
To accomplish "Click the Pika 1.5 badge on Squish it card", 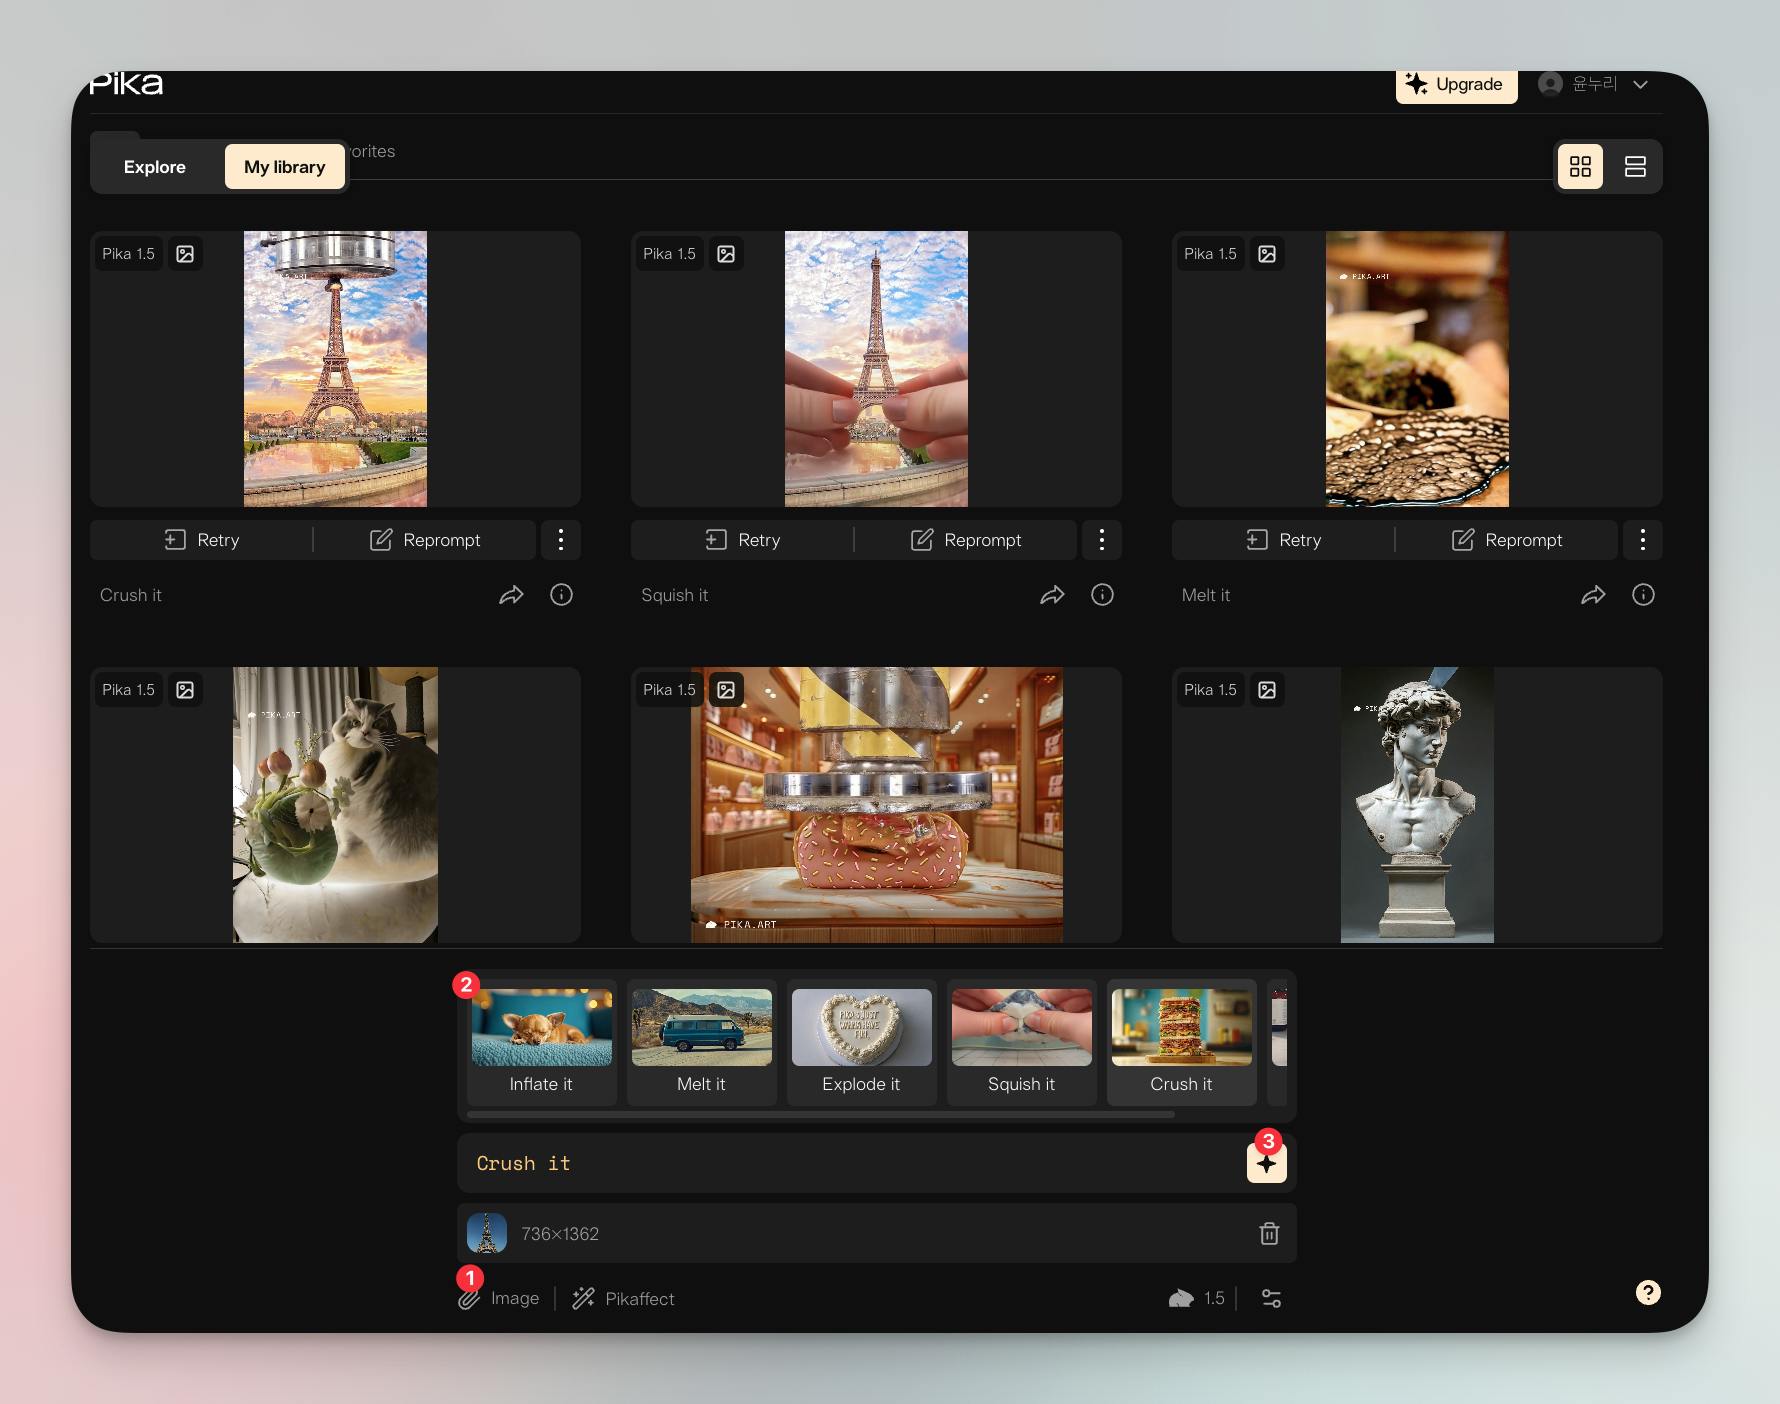I will pyautogui.click(x=670, y=254).
